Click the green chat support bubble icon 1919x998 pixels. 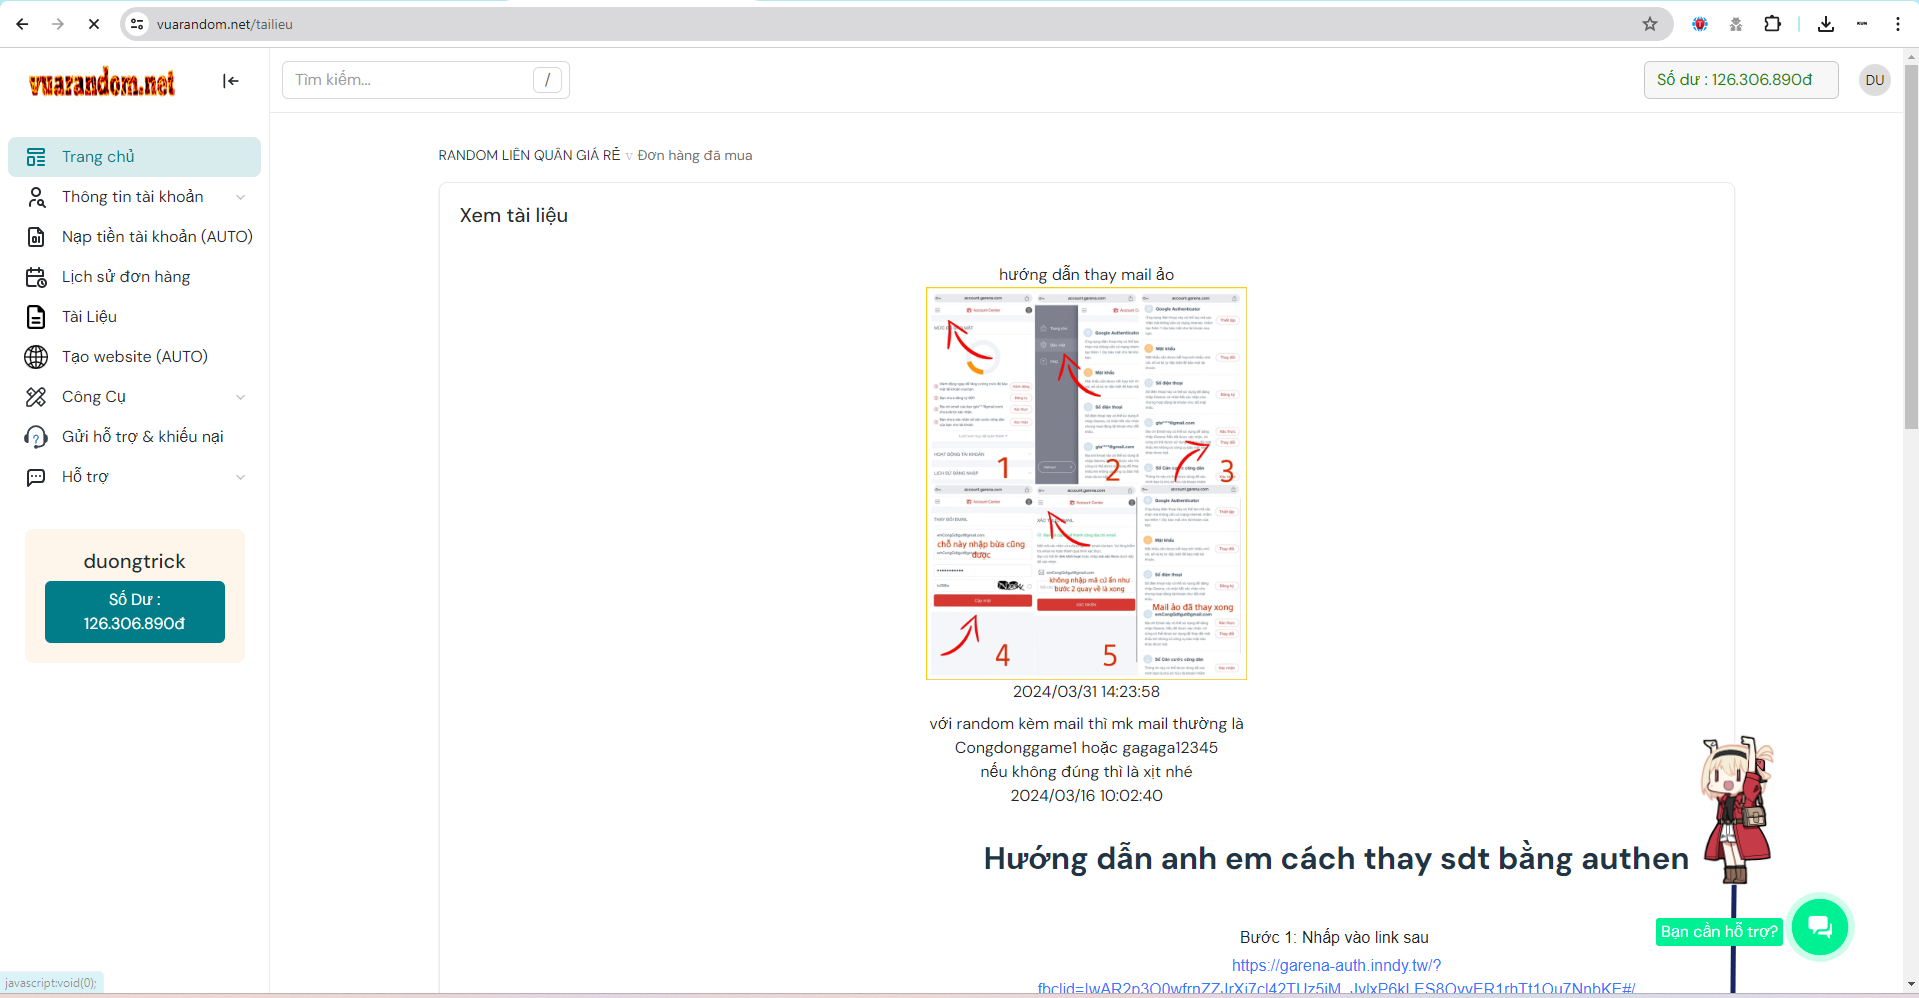click(1819, 926)
